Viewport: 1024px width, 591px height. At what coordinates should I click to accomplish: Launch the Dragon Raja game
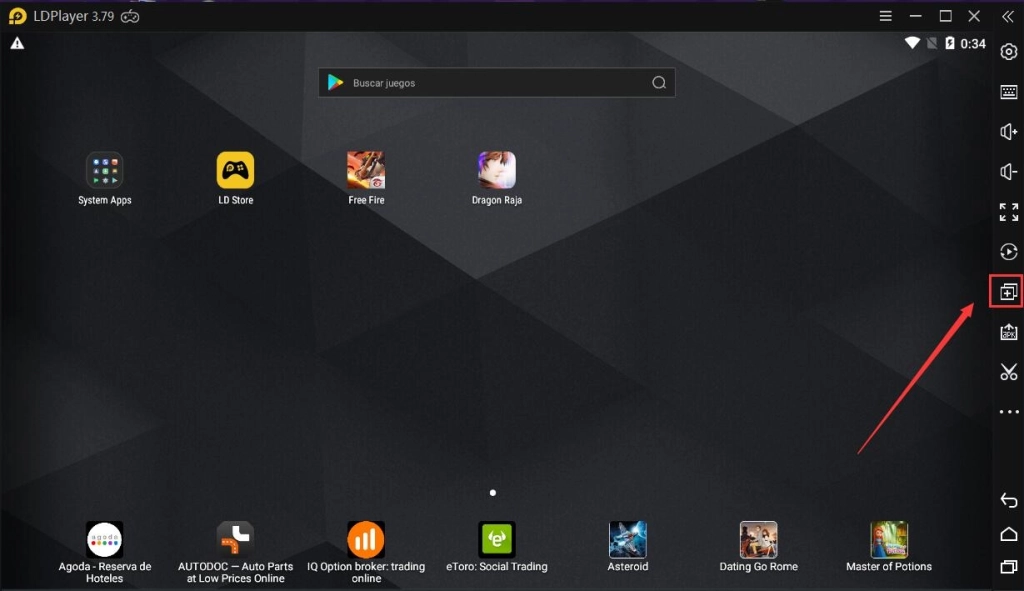(496, 170)
